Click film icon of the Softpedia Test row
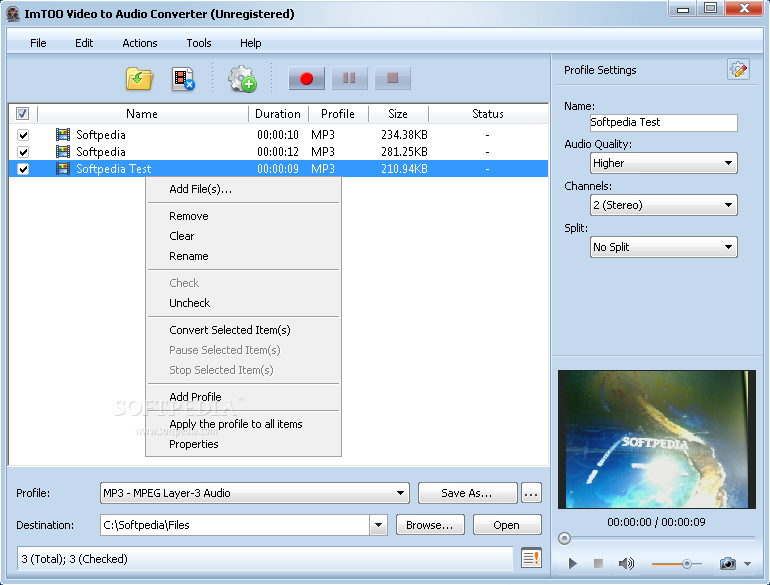This screenshot has width=770, height=585. click(x=63, y=169)
